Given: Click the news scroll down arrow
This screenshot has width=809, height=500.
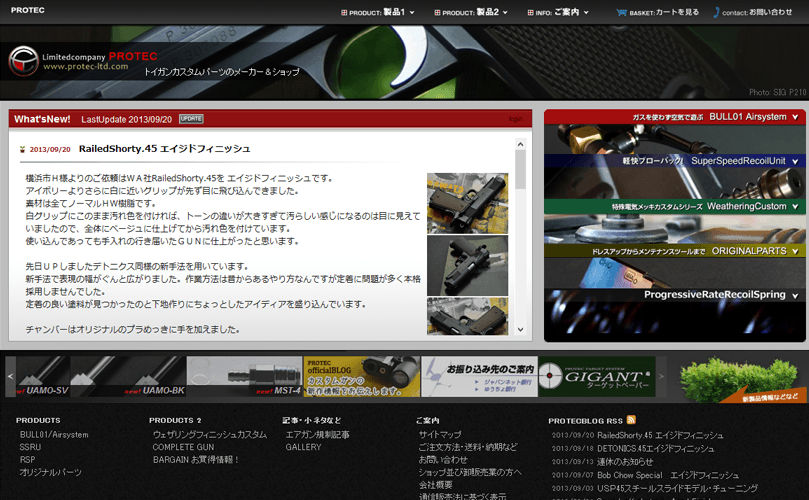Looking at the screenshot, I should point(520,329).
